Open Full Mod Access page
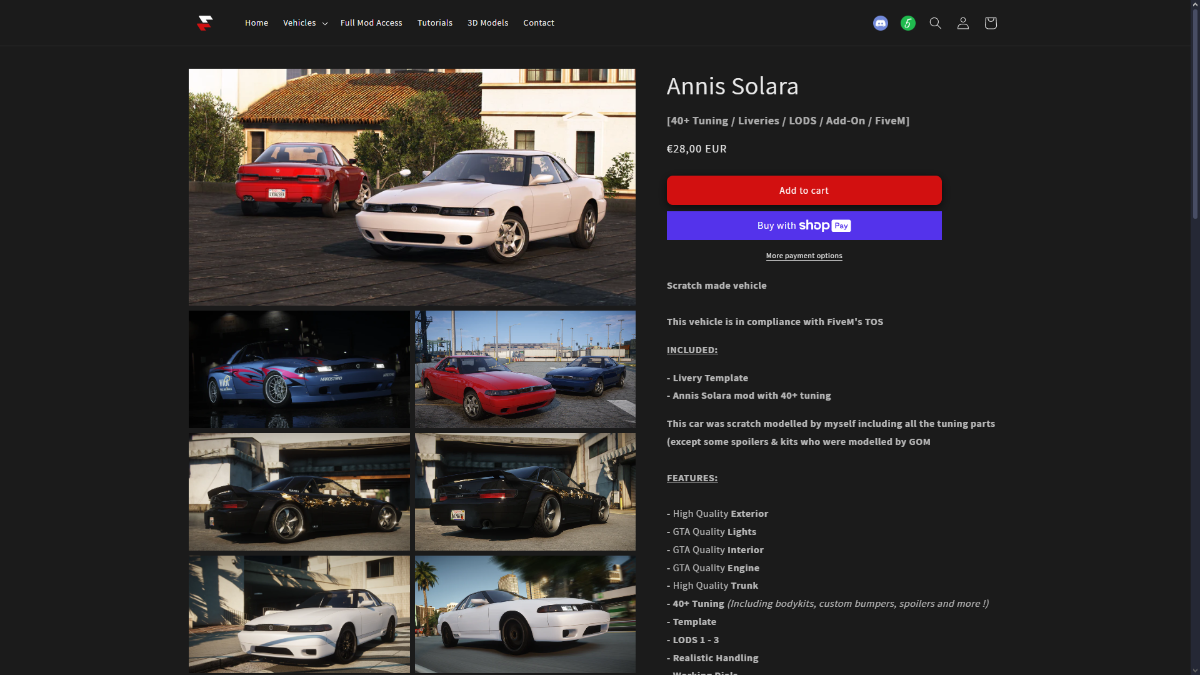The width and height of the screenshot is (1200, 675). coord(371,23)
